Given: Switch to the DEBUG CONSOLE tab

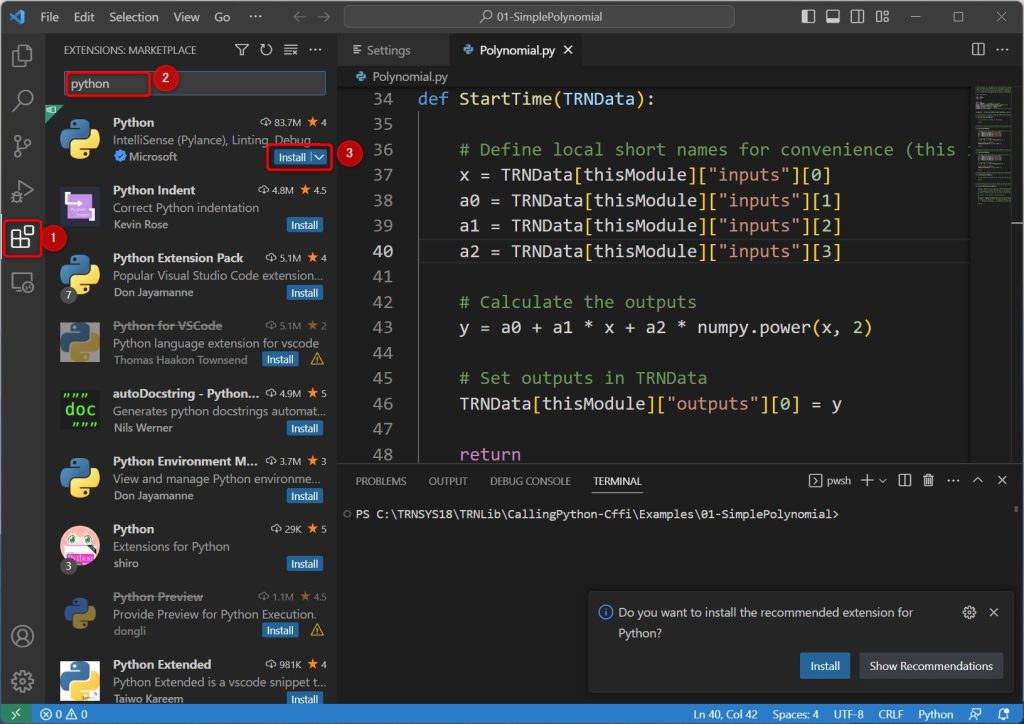Looking at the screenshot, I should tap(530, 481).
